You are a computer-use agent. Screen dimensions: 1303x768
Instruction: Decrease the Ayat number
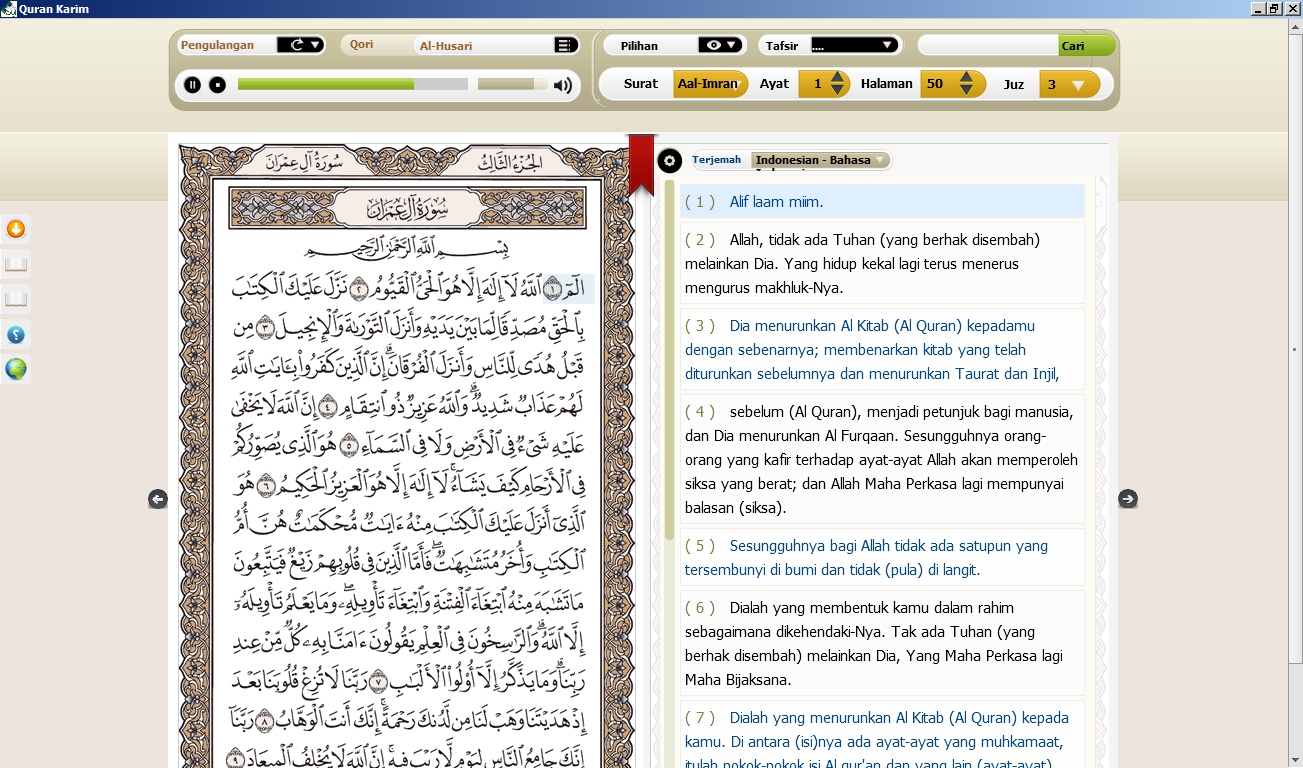pos(838,90)
